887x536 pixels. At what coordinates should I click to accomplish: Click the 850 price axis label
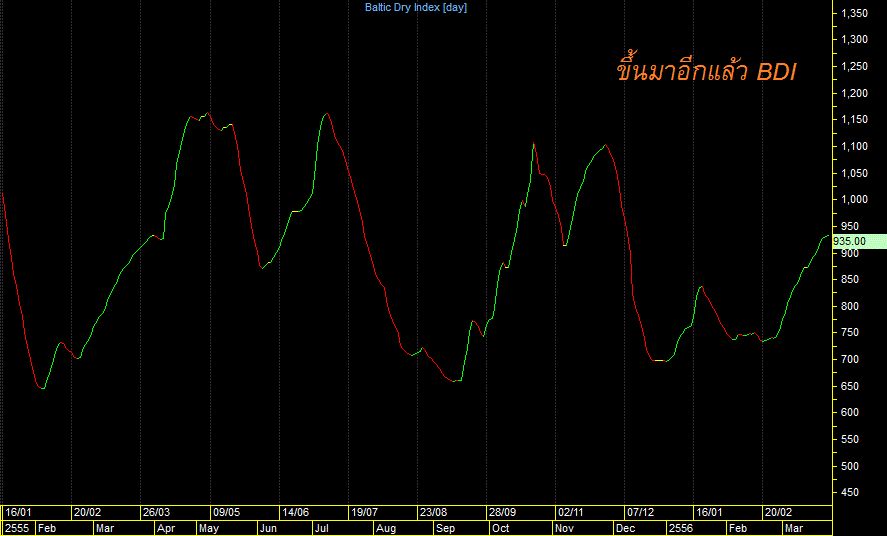(850, 280)
